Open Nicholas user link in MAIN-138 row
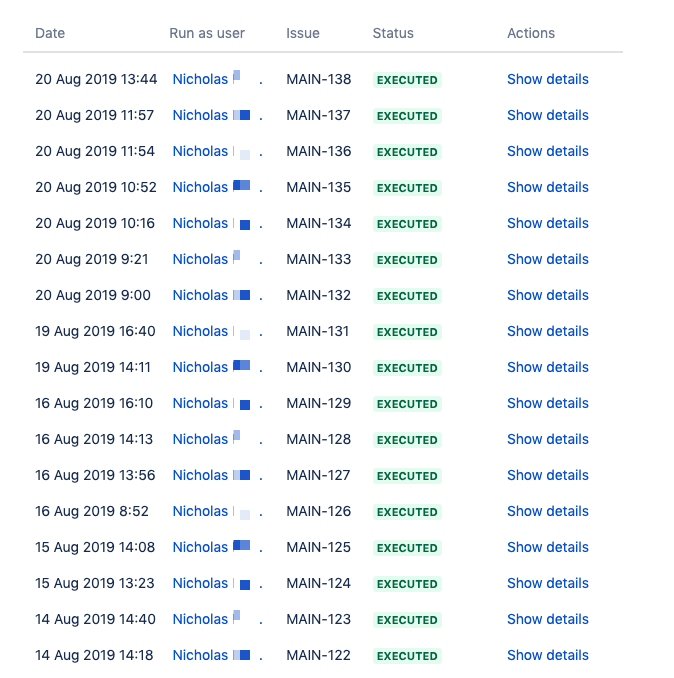 click(x=217, y=79)
